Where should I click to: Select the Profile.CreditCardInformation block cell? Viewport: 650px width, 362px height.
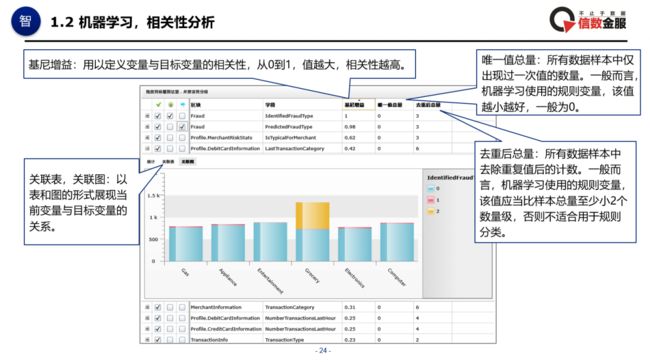click(226, 329)
